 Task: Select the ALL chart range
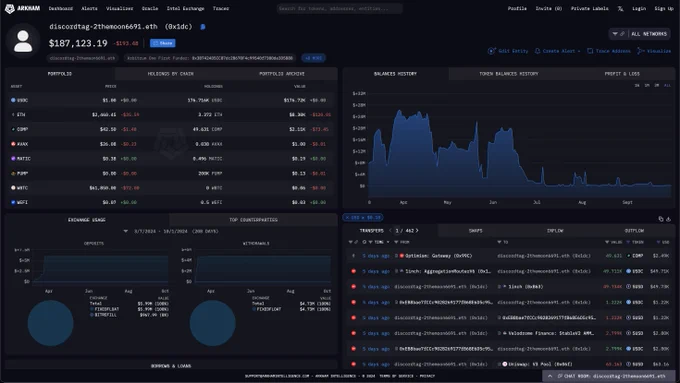667,85
